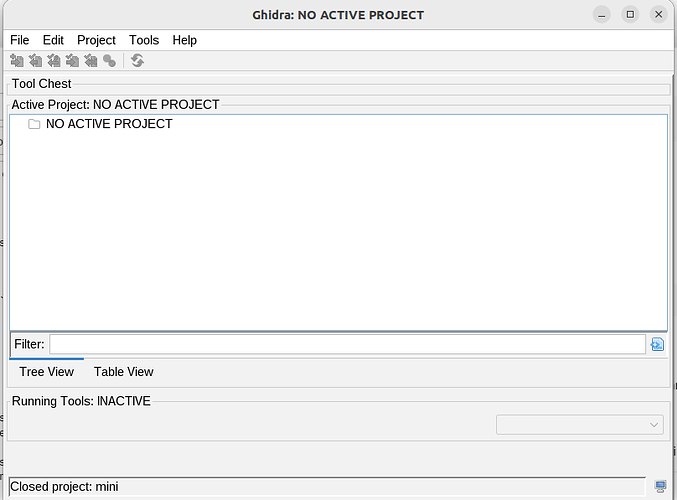Click the filter options icon beside Filter field
677x500 pixels.
[x=657, y=344]
